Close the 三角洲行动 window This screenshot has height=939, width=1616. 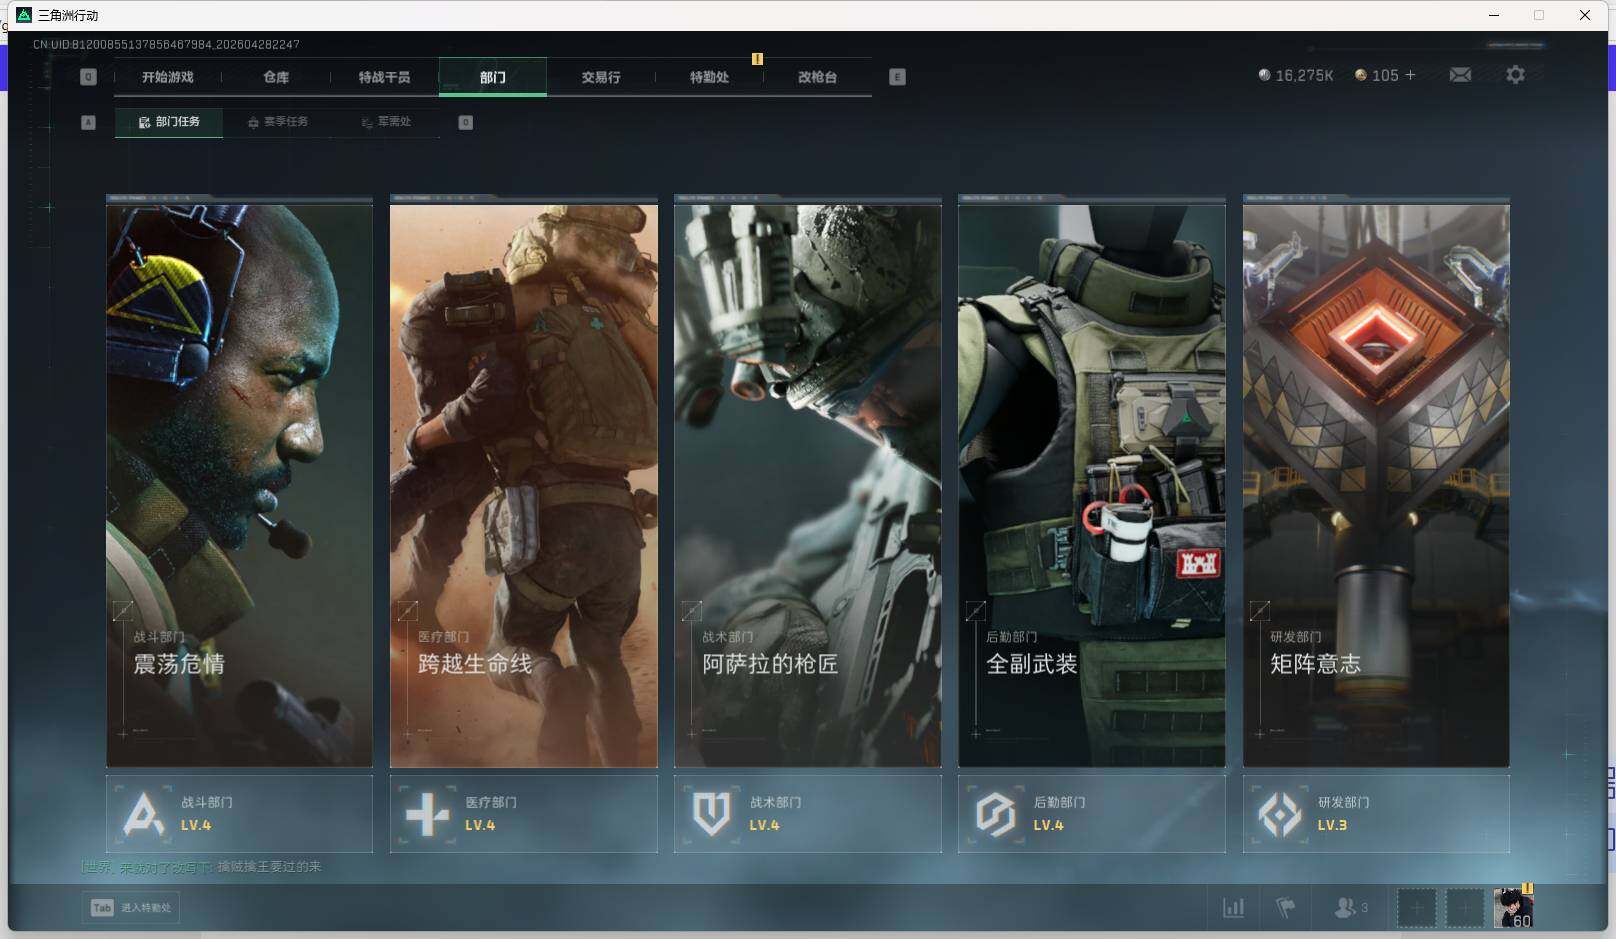[x=1585, y=15]
